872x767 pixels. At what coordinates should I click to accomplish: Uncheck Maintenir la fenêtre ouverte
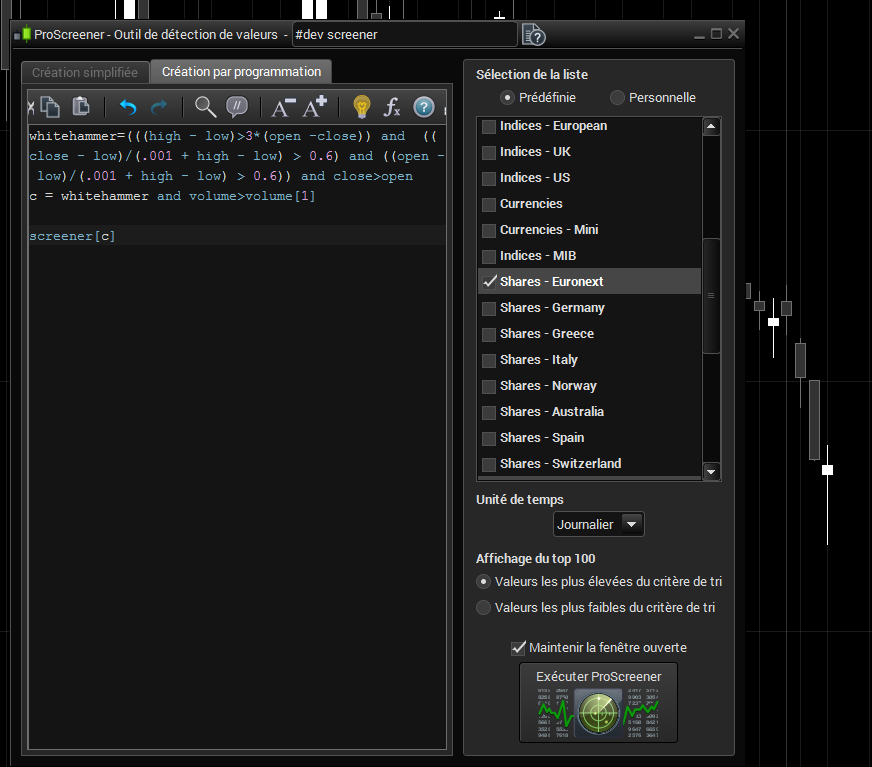point(518,647)
